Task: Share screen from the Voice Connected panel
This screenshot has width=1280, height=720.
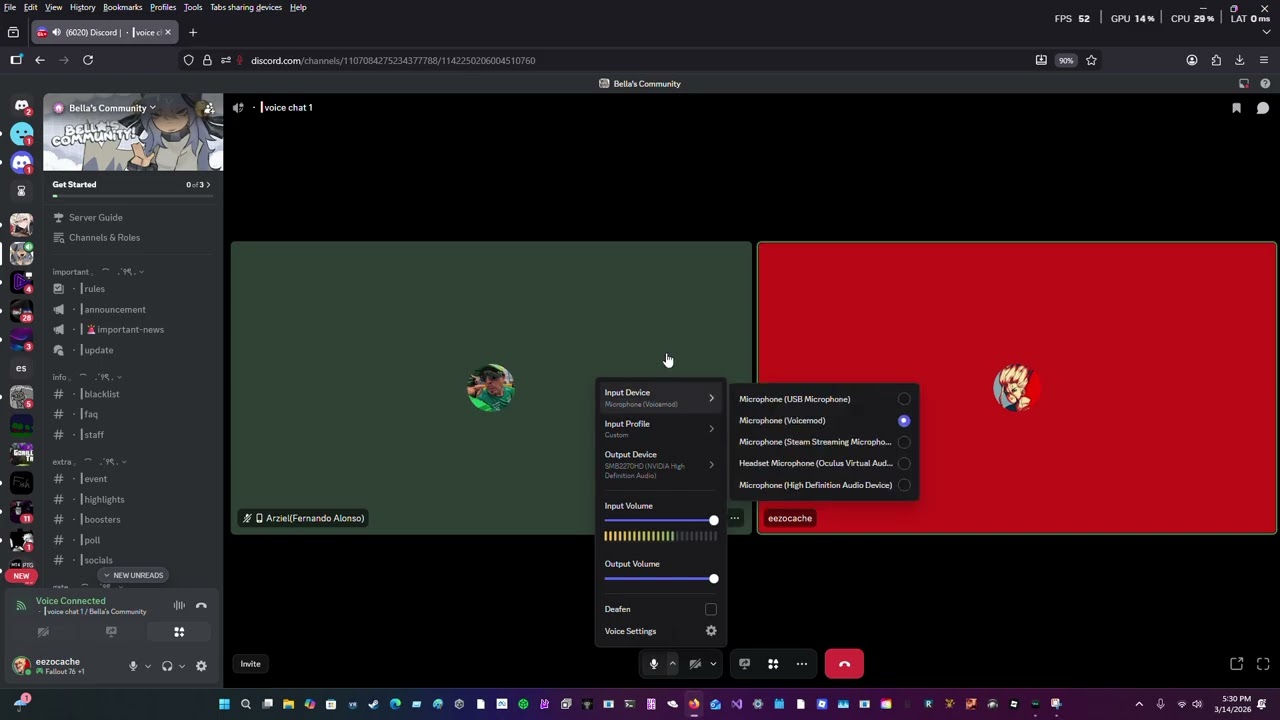Action: [111, 632]
